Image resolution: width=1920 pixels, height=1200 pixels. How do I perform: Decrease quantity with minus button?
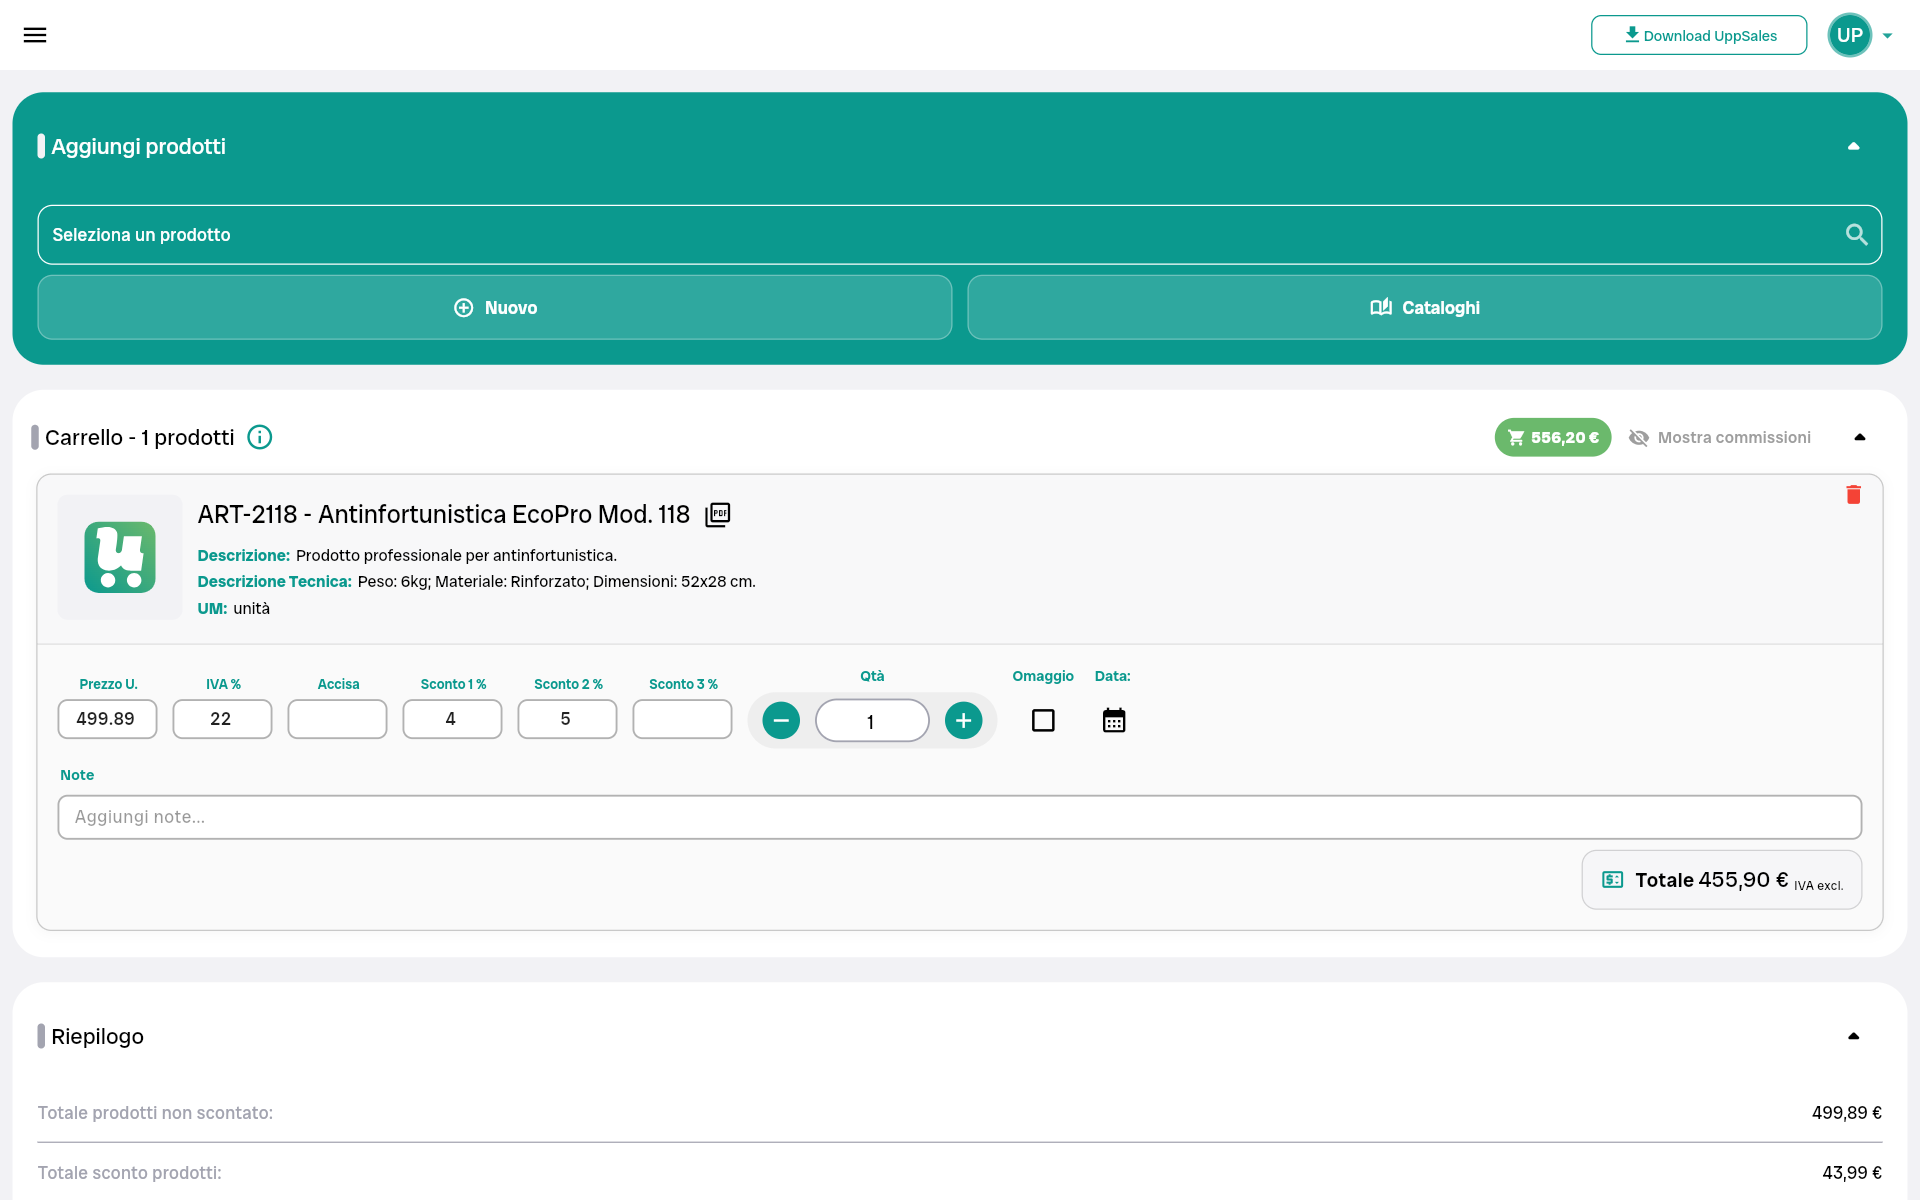tap(781, 720)
